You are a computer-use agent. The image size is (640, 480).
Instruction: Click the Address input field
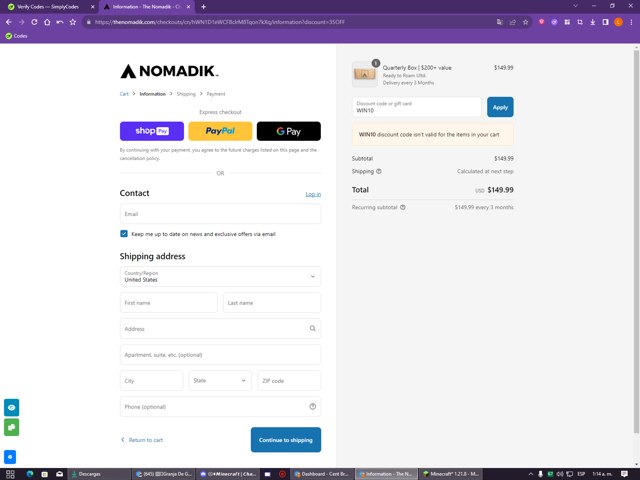(x=220, y=329)
